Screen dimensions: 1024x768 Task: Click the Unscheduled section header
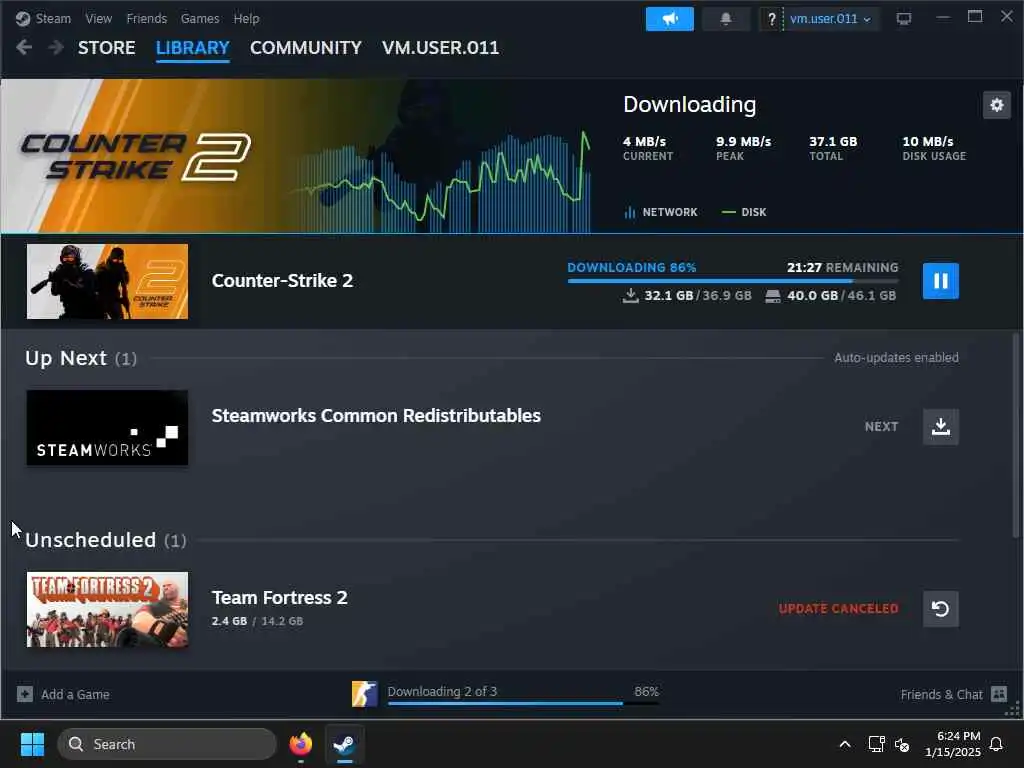point(106,540)
